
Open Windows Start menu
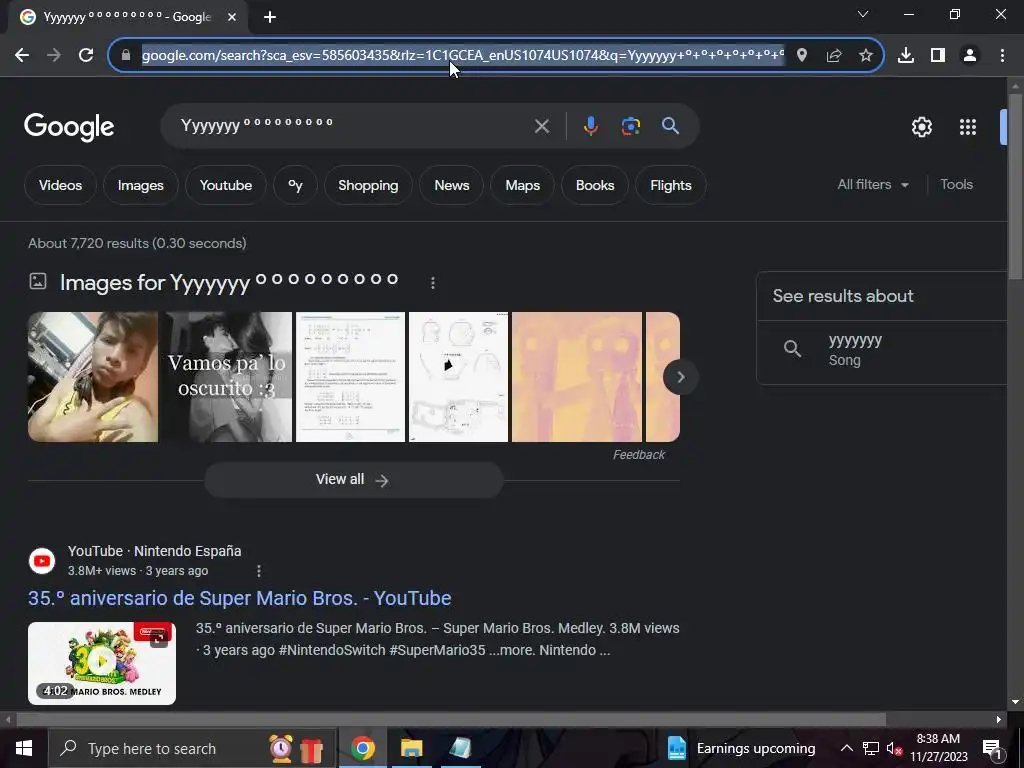pos(24,748)
